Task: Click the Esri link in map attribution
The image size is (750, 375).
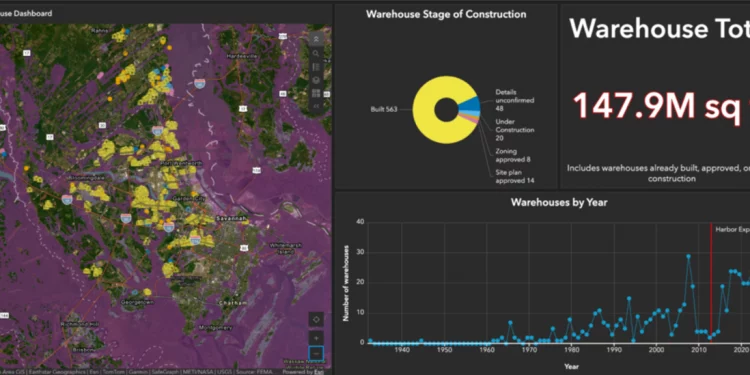Action: [319, 372]
